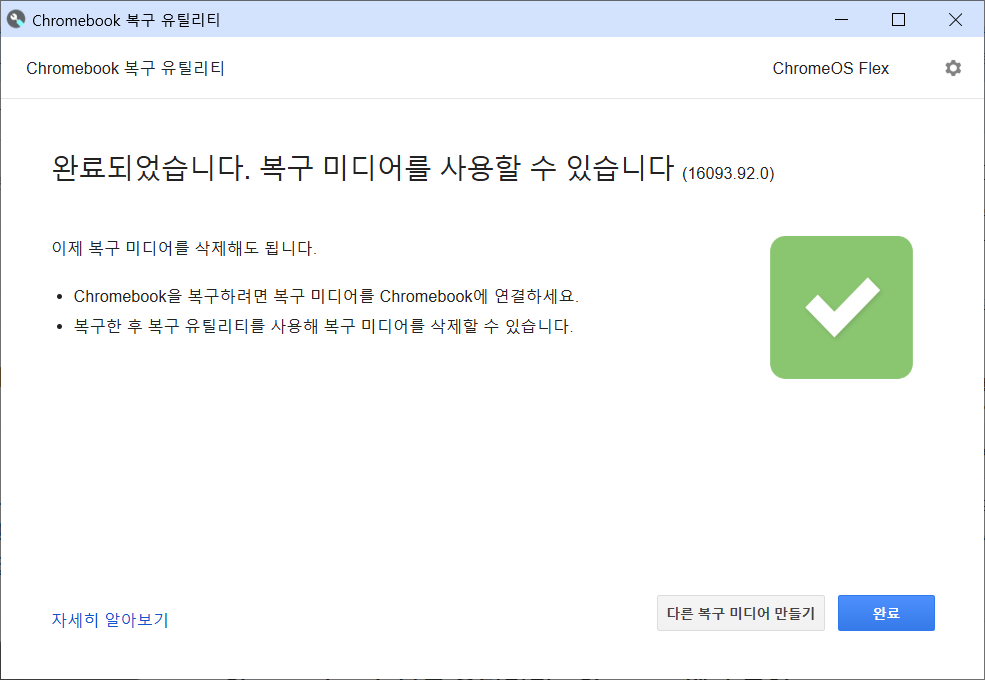
Task: Click the heading 완료되었습니다. 복구 미디어를 사용할 수 있습니다
Action: 363,168
